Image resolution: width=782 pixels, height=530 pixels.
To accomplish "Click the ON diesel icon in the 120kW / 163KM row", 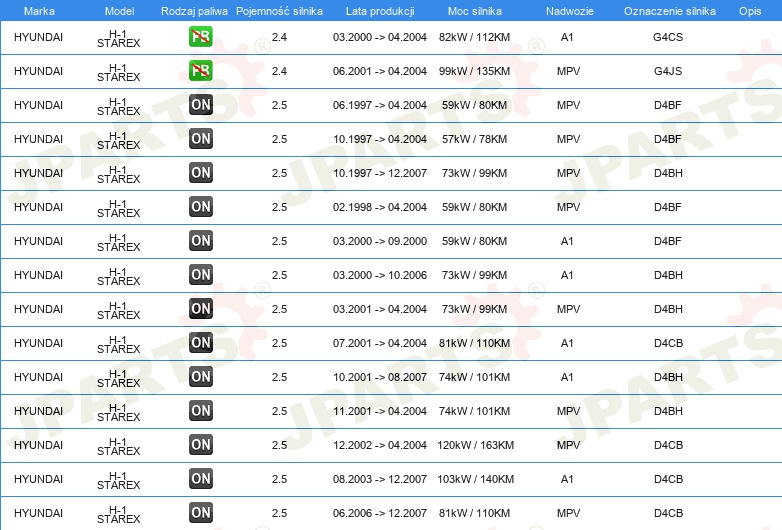I will click(x=201, y=445).
